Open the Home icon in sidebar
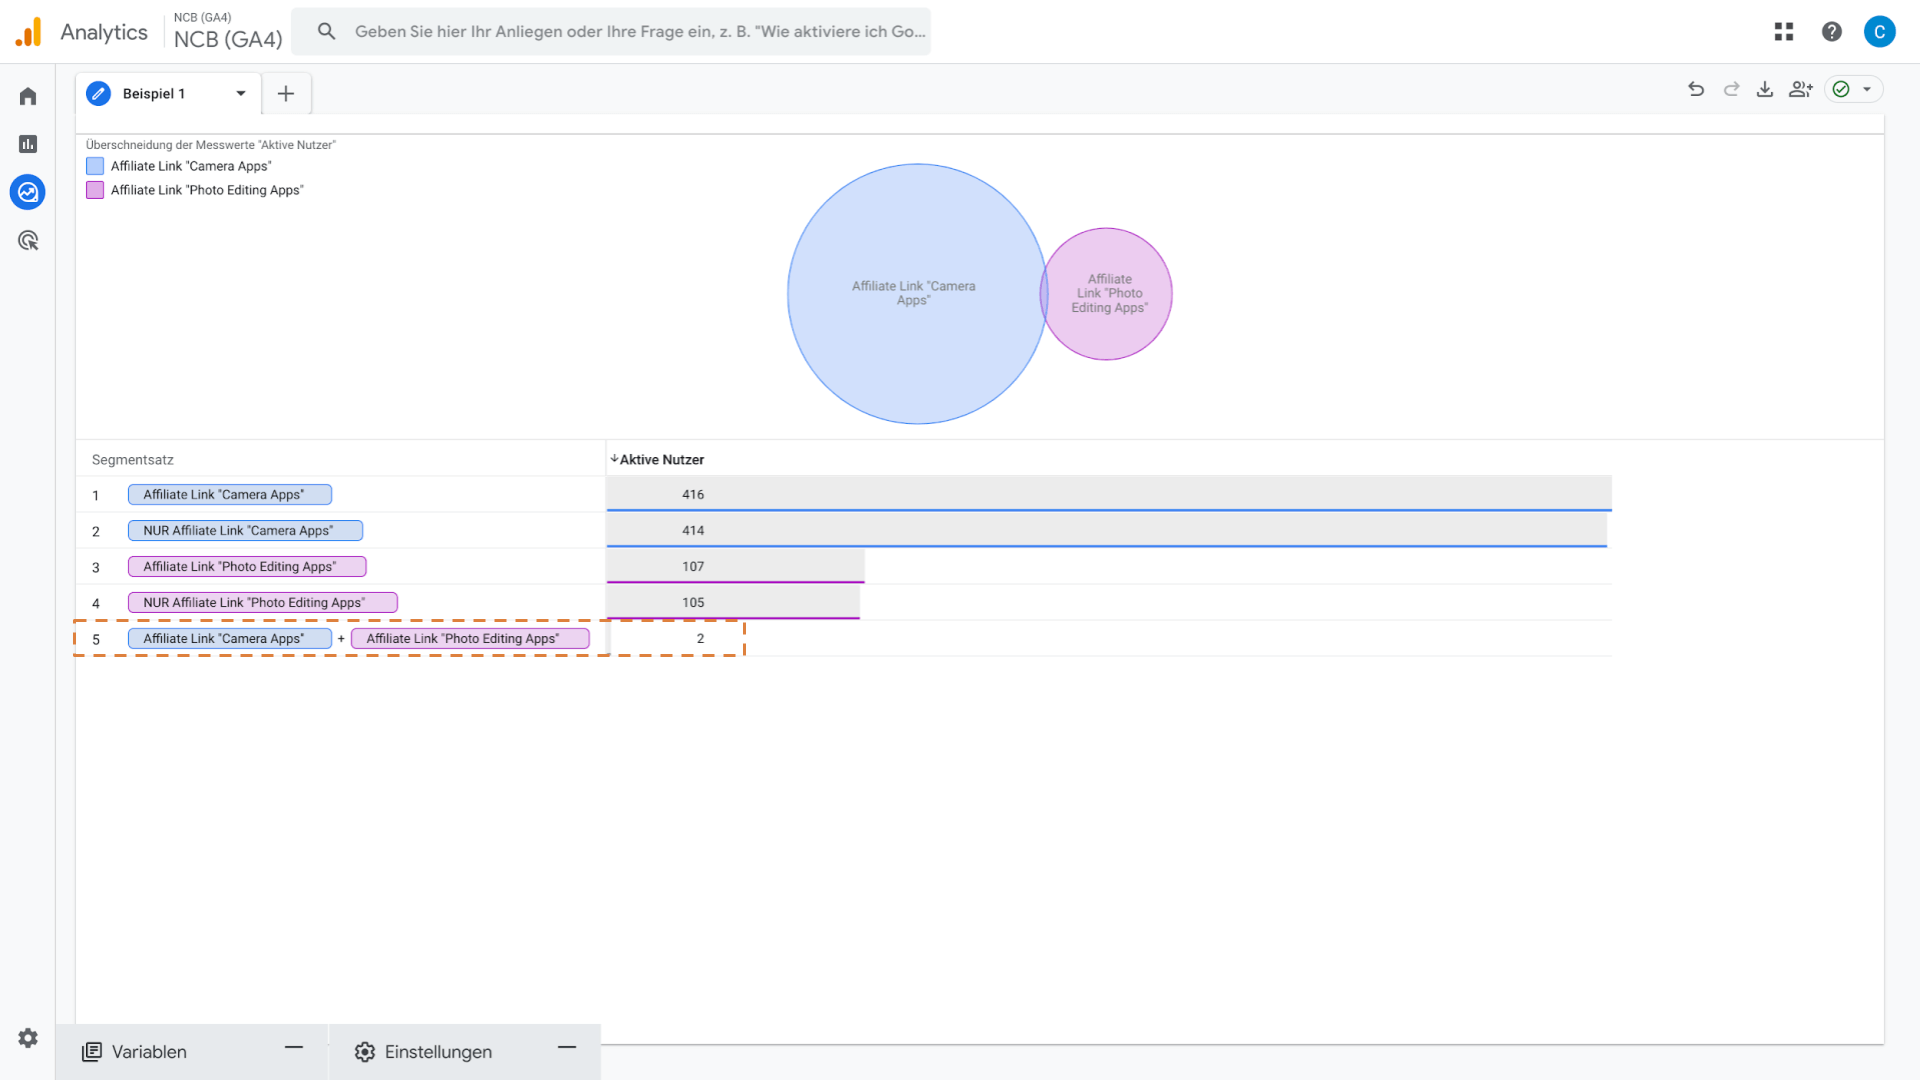Image resolution: width=1920 pixels, height=1080 pixels. tap(28, 96)
